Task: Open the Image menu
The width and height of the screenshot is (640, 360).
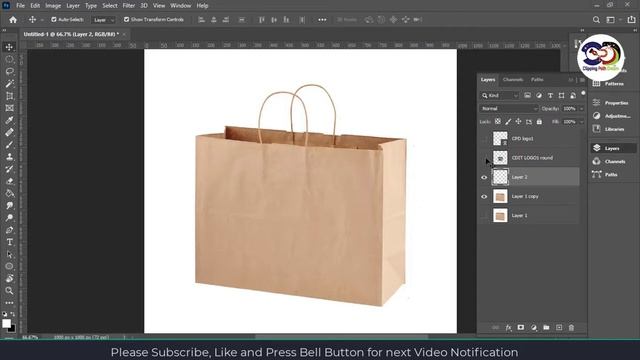Action: point(53,6)
